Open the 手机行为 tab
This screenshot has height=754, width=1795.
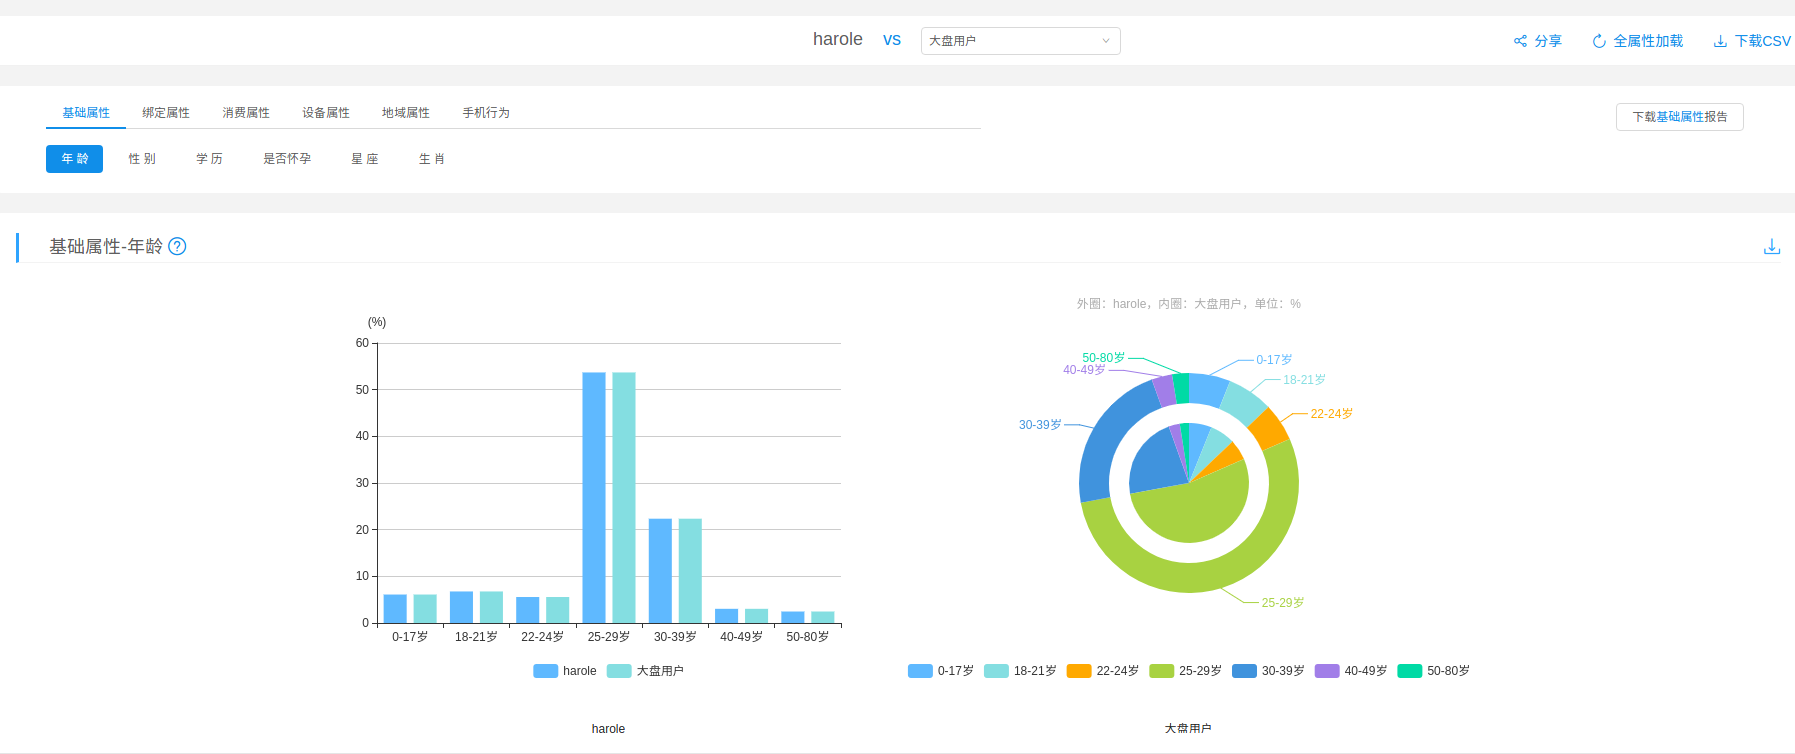(x=486, y=113)
